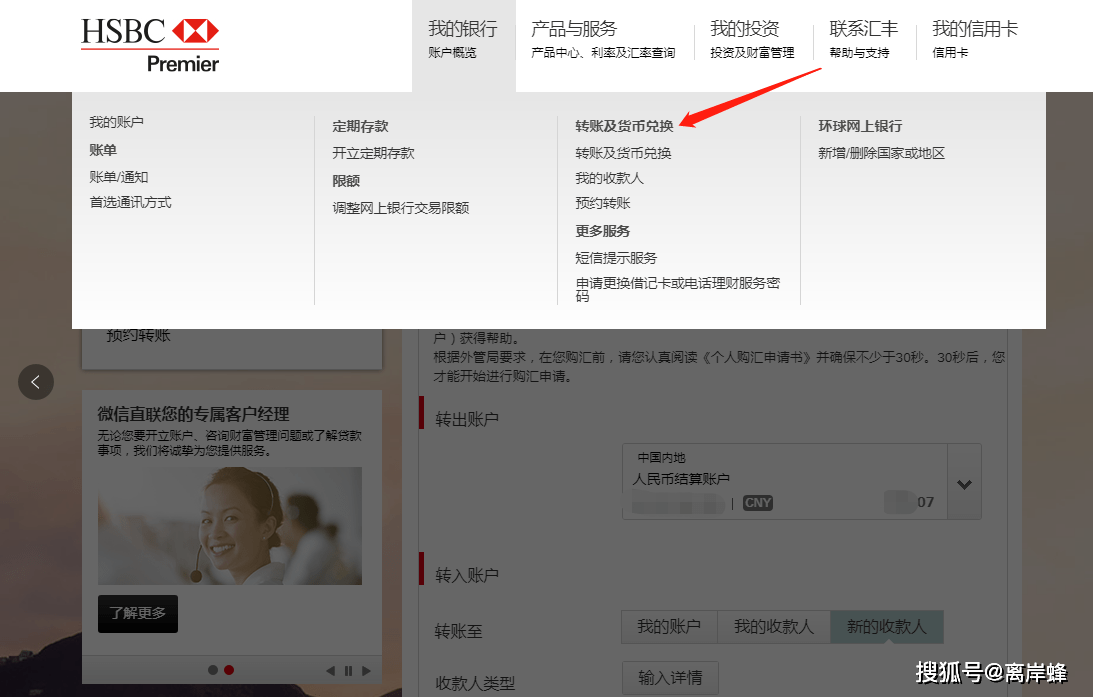Viewport: 1093px width, 697px height.
Task: Click carousel previous triangle icon
Action: point(330,671)
